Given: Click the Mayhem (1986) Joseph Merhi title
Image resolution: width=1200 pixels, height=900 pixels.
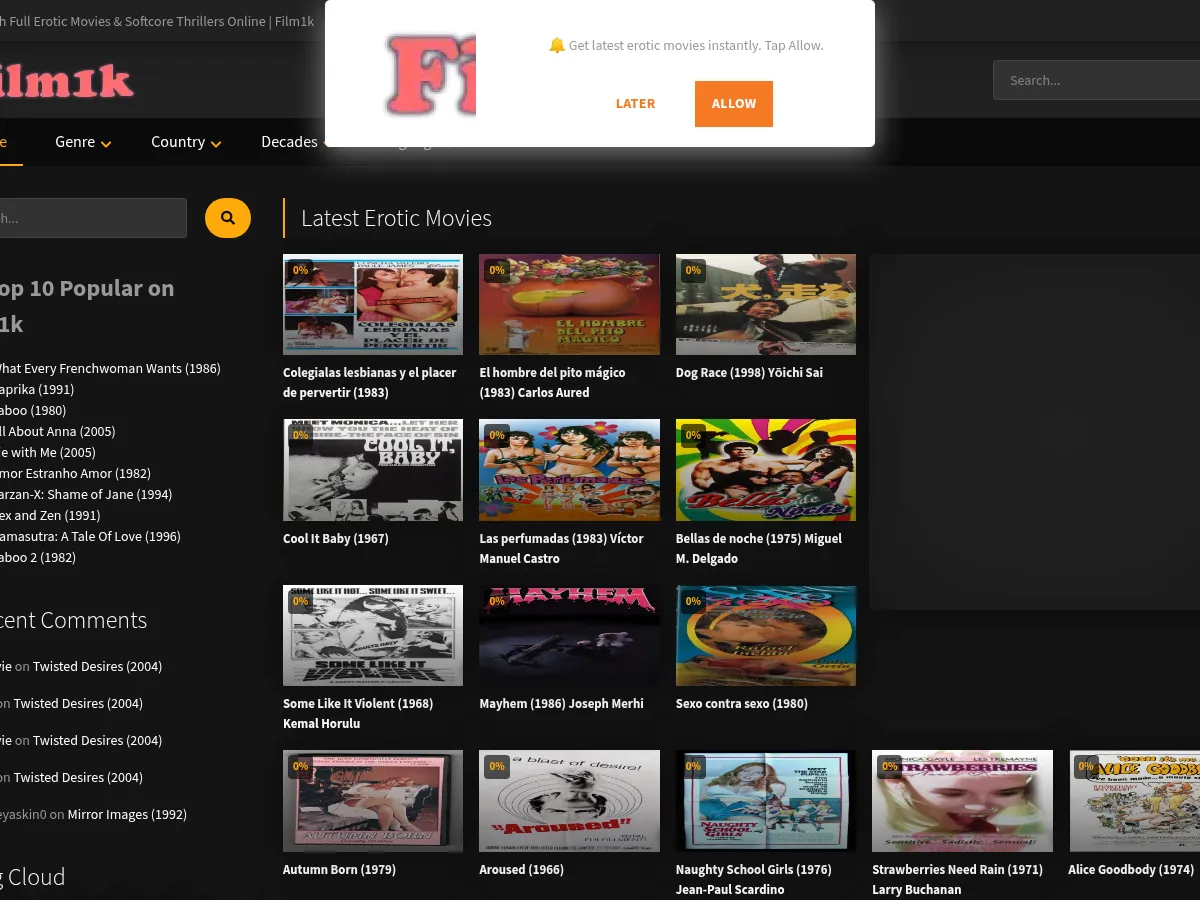Looking at the screenshot, I should (561, 704).
